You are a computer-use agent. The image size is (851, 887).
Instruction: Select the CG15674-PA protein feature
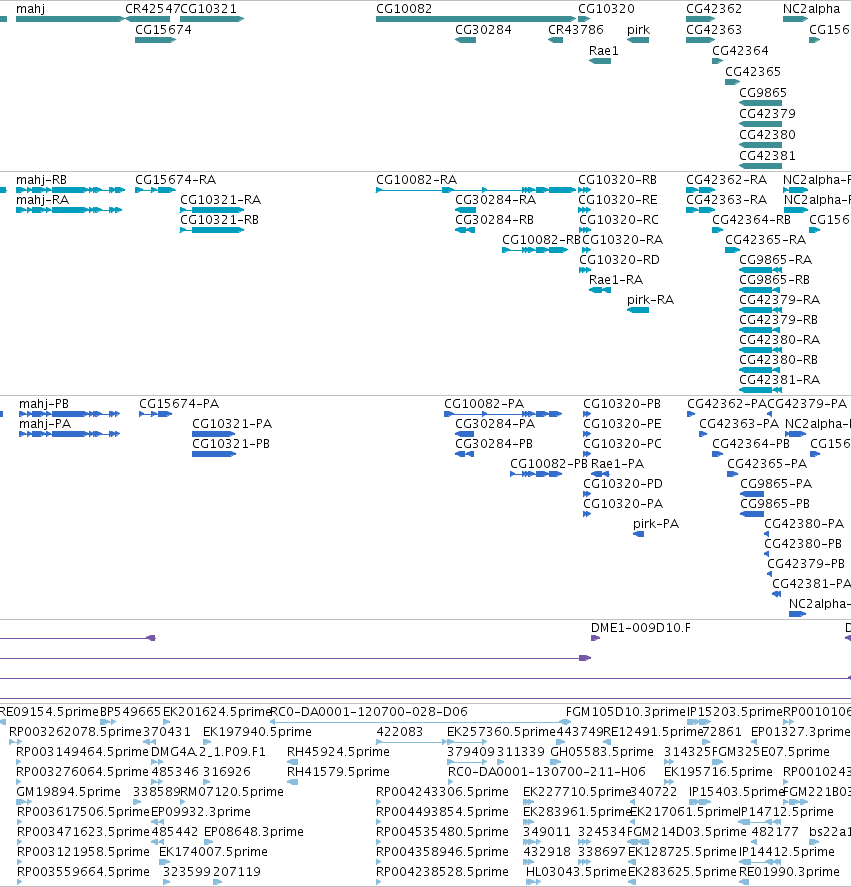[x=156, y=414]
